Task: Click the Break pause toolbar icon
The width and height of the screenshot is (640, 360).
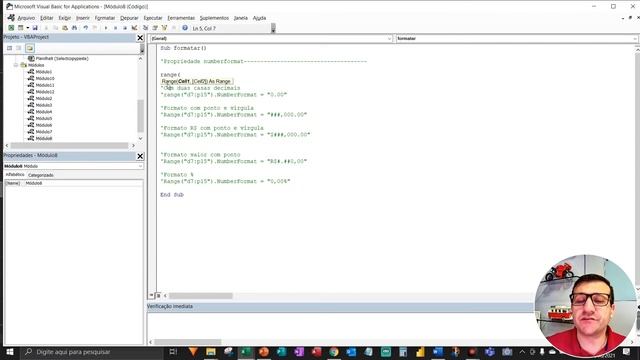Action: coord(116,28)
